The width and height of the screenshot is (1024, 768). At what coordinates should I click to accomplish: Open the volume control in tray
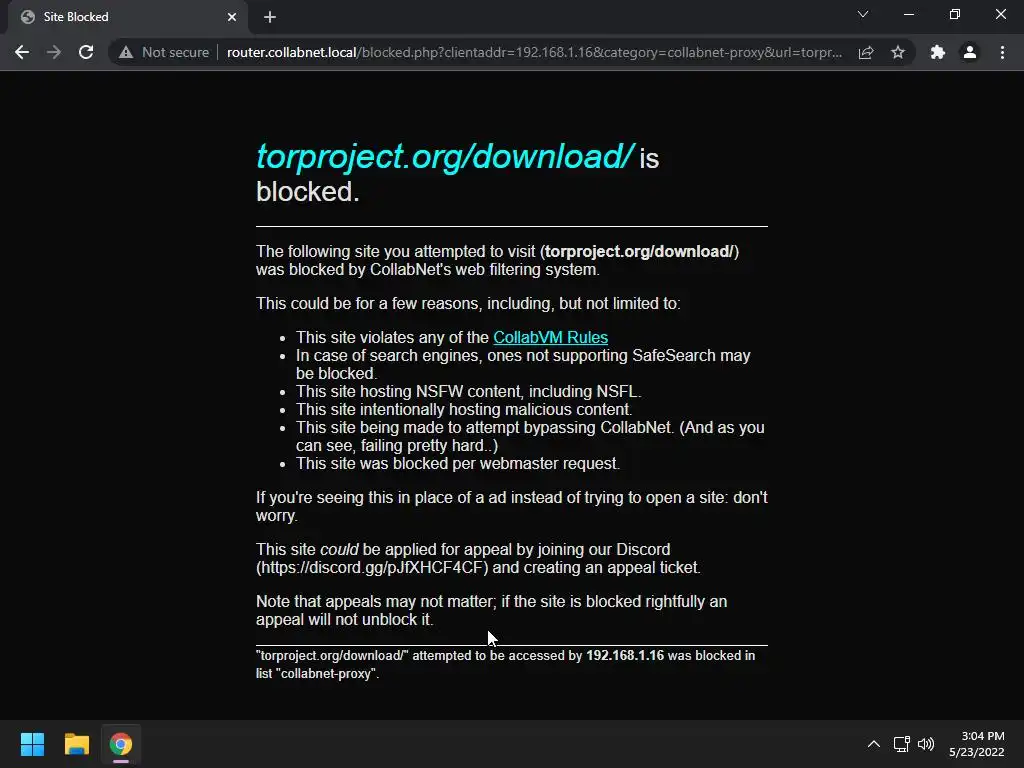click(926, 744)
